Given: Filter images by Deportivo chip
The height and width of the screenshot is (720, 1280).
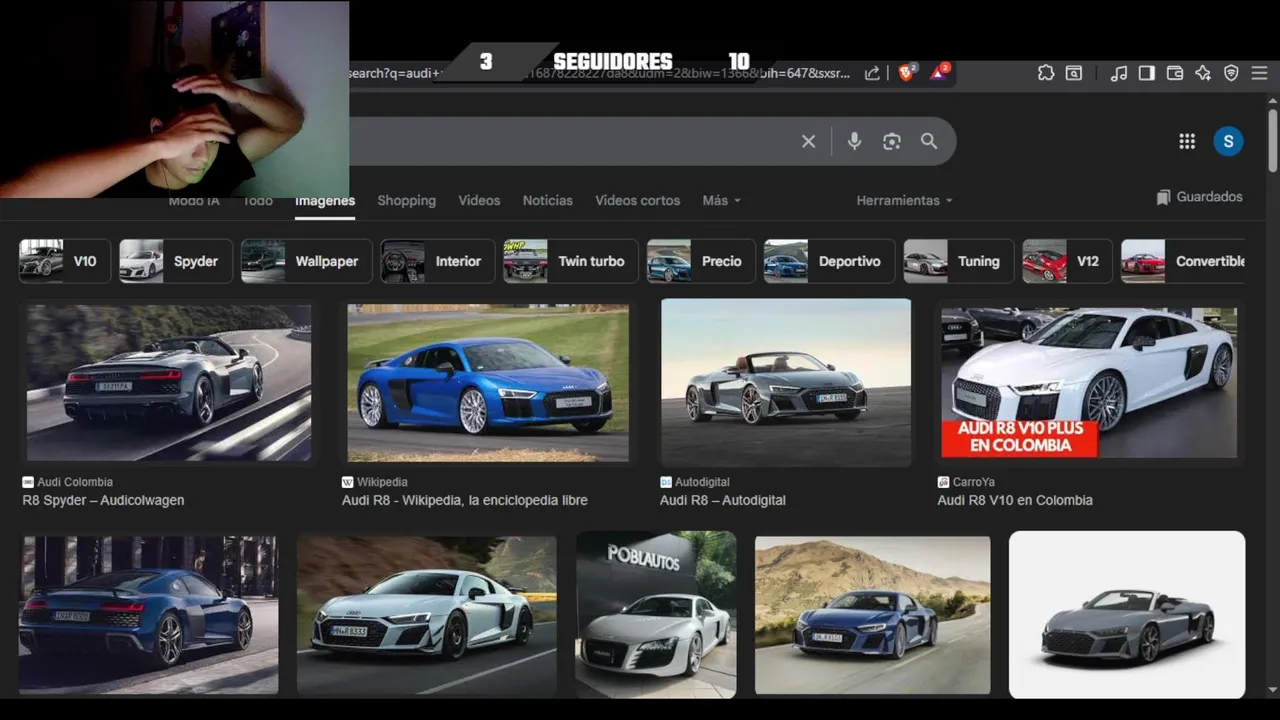Looking at the screenshot, I should pyautogui.click(x=830, y=261).
